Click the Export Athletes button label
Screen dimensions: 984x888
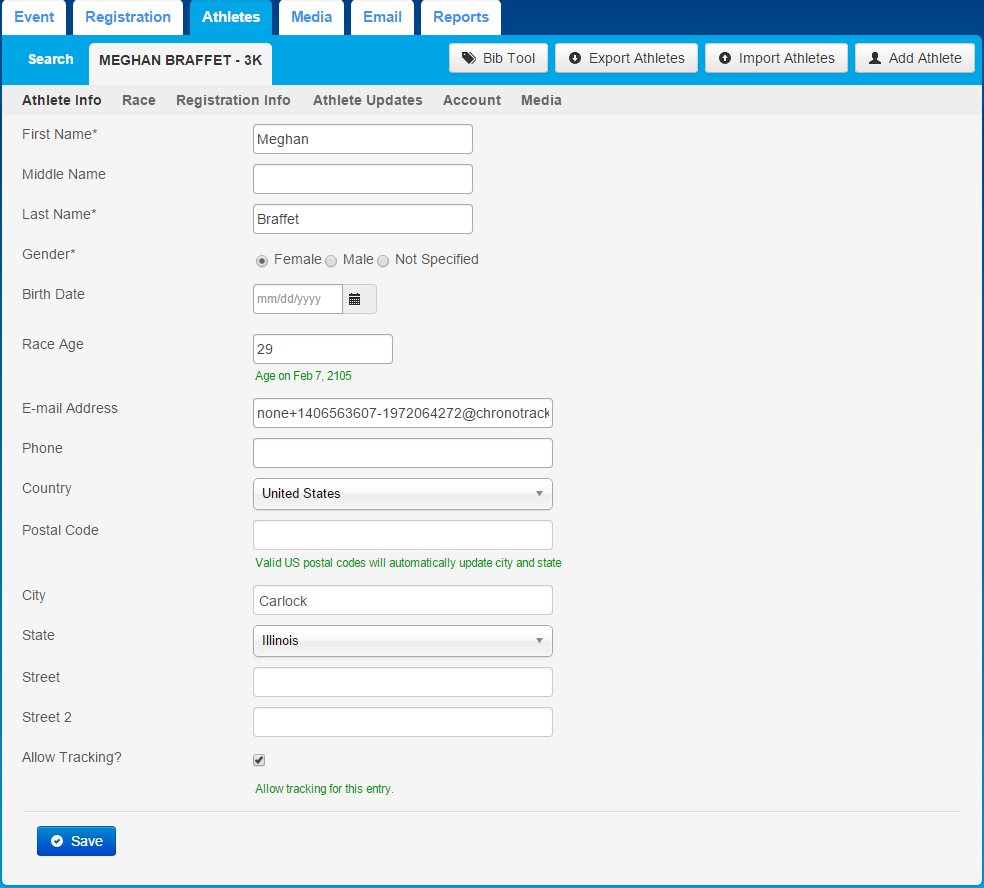(636, 58)
